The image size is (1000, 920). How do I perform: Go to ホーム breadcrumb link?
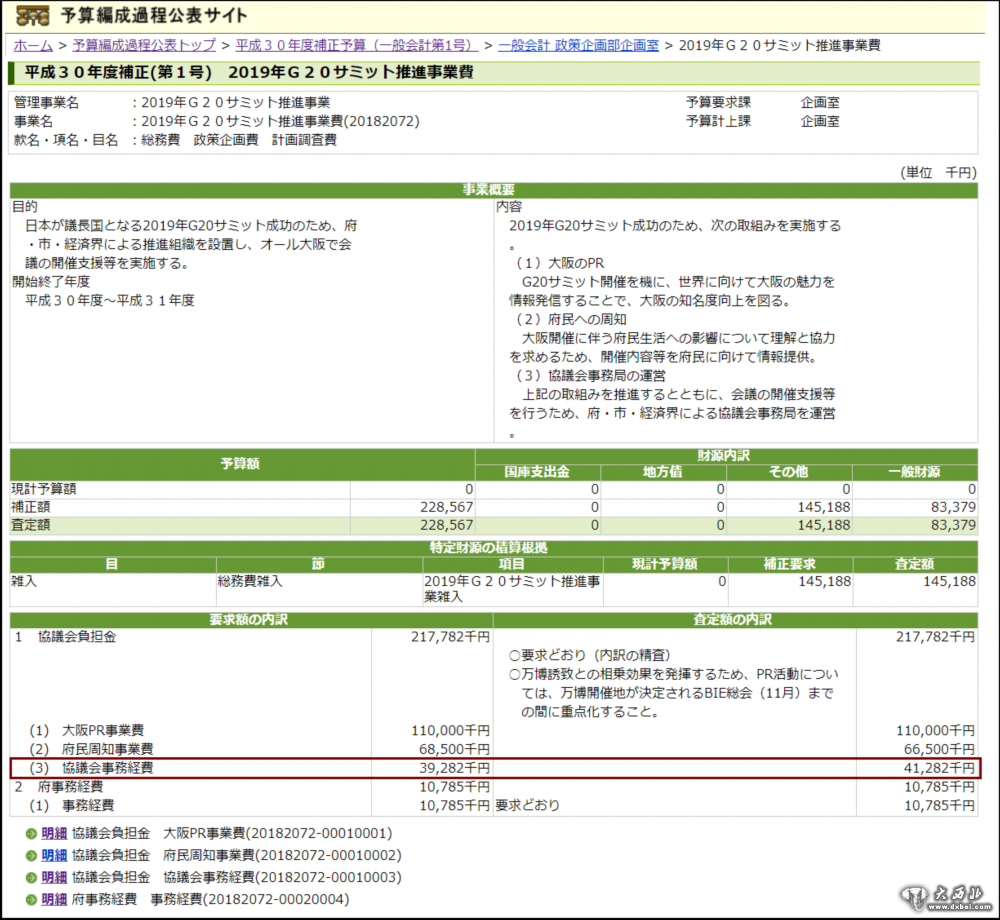pyautogui.click(x=33, y=45)
